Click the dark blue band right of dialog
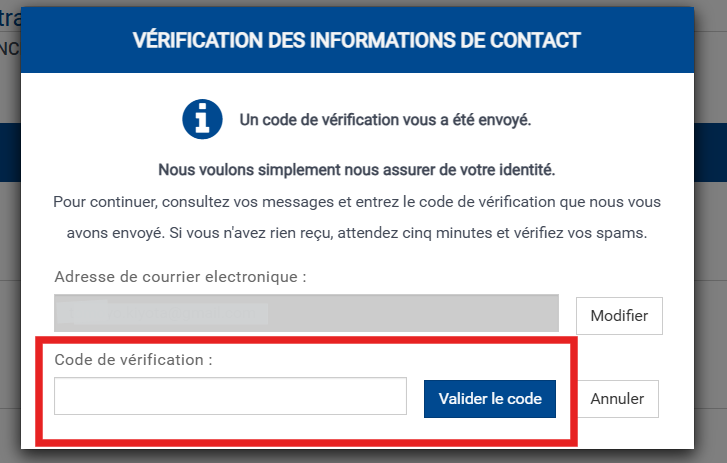Viewport: 727px width, 463px height. (710, 152)
